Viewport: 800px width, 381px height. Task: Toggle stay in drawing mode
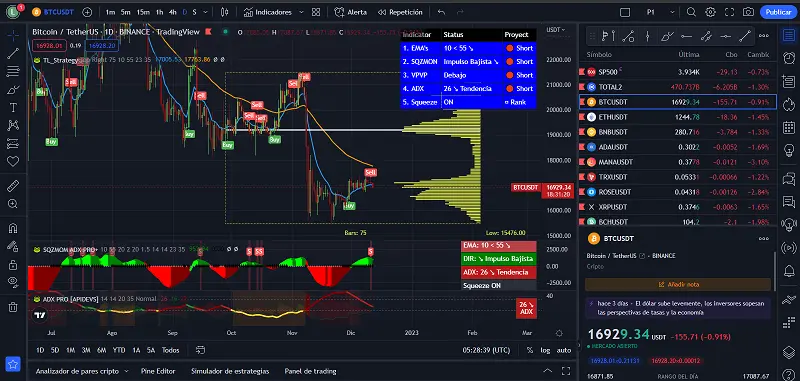click(13, 246)
